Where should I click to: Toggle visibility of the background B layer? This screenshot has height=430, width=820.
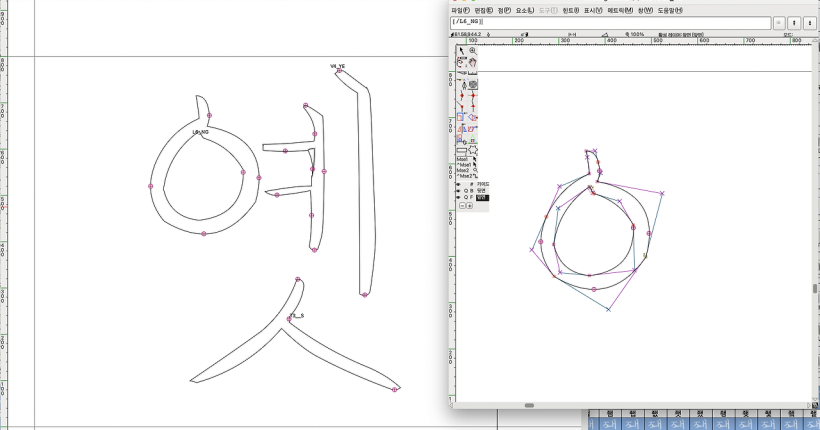pyautogui.click(x=459, y=191)
